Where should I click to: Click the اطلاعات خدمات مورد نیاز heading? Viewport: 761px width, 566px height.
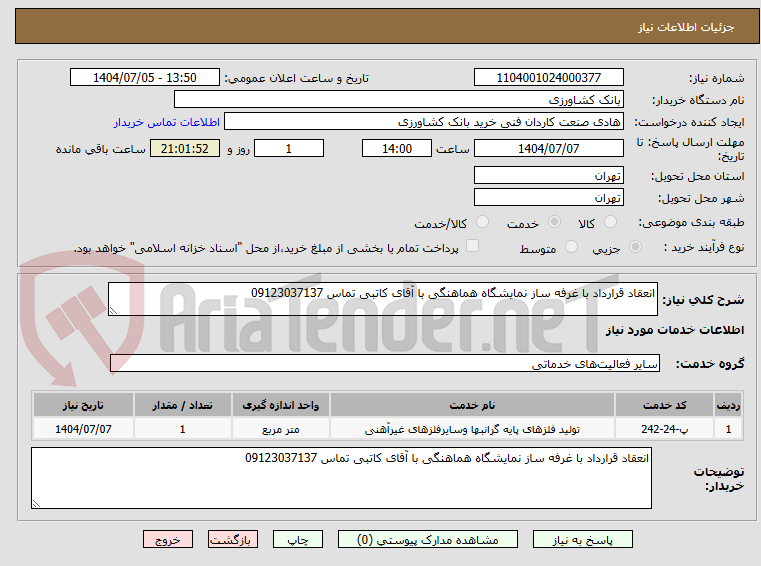[675, 330]
